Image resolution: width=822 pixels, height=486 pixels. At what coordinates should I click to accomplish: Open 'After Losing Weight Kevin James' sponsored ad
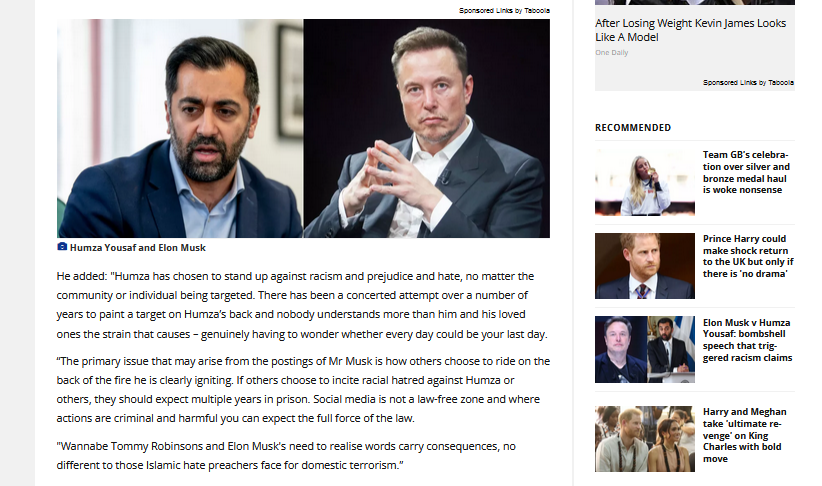[x=690, y=30]
